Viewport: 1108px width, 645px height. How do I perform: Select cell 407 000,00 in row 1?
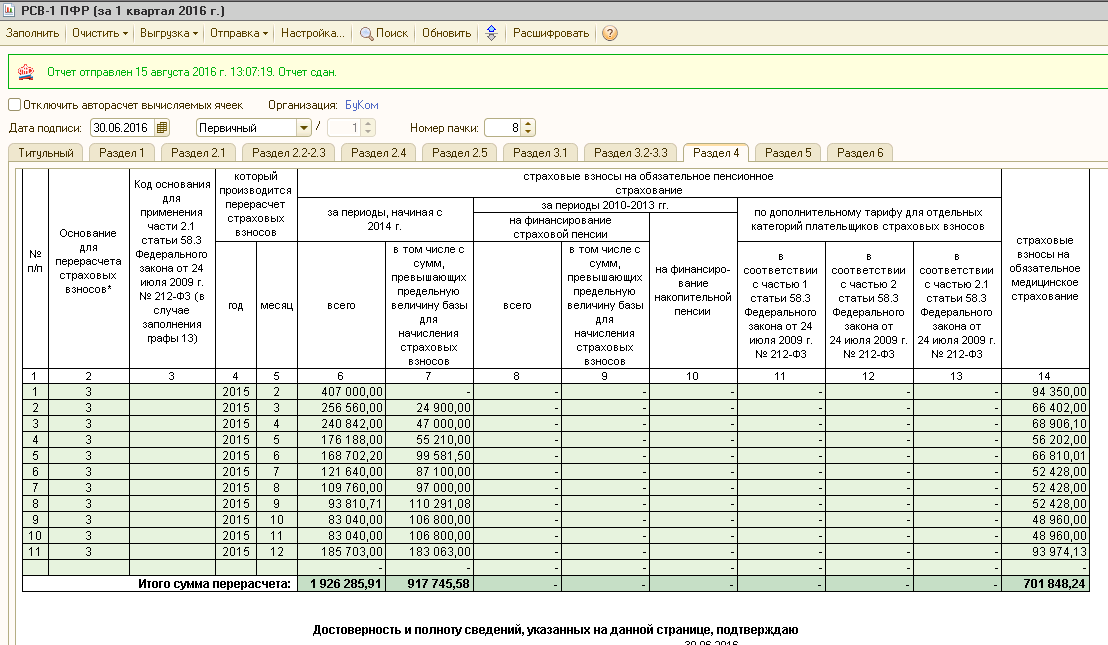341,391
